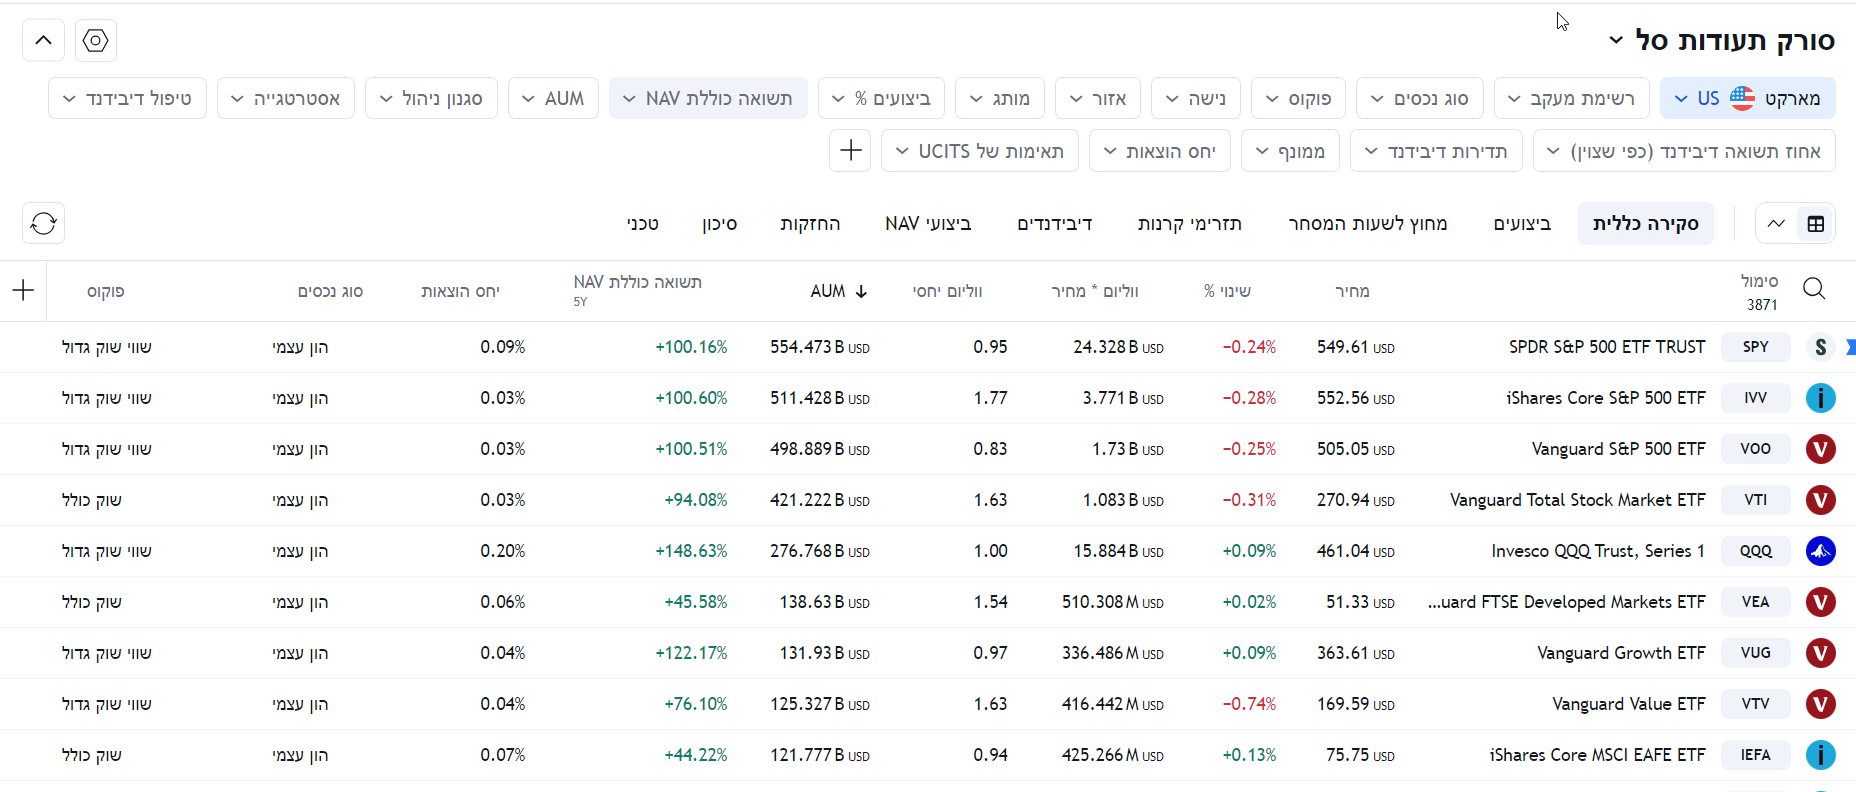Sort by the יחס הוצאות column header

coord(460,291)
